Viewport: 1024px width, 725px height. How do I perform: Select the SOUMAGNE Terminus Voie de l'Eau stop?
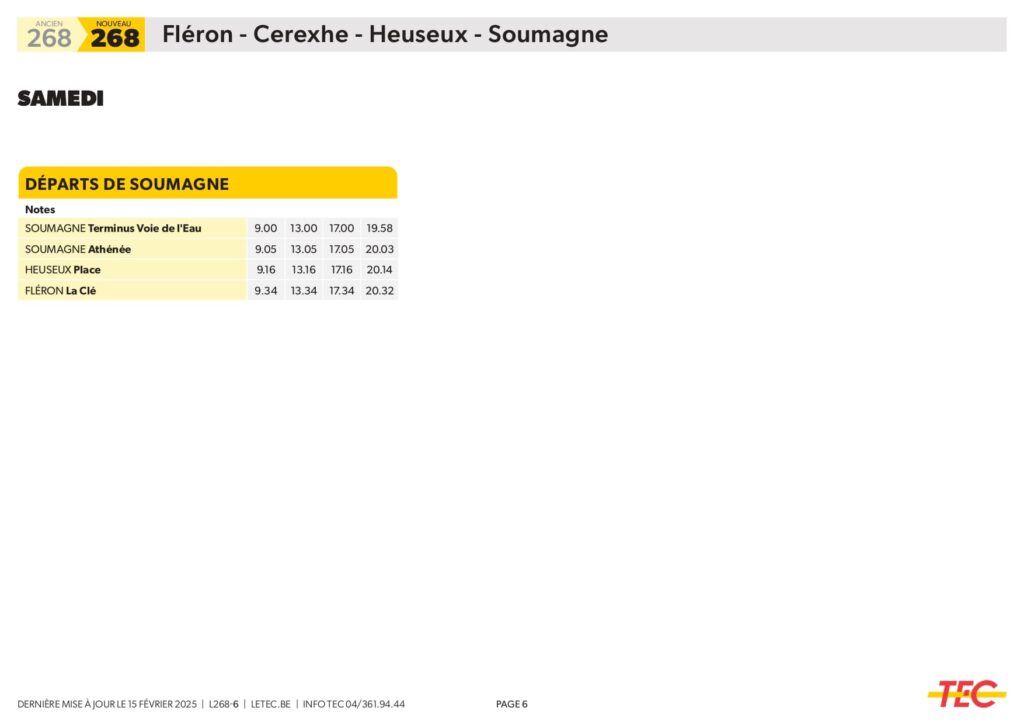pos(113,228)
